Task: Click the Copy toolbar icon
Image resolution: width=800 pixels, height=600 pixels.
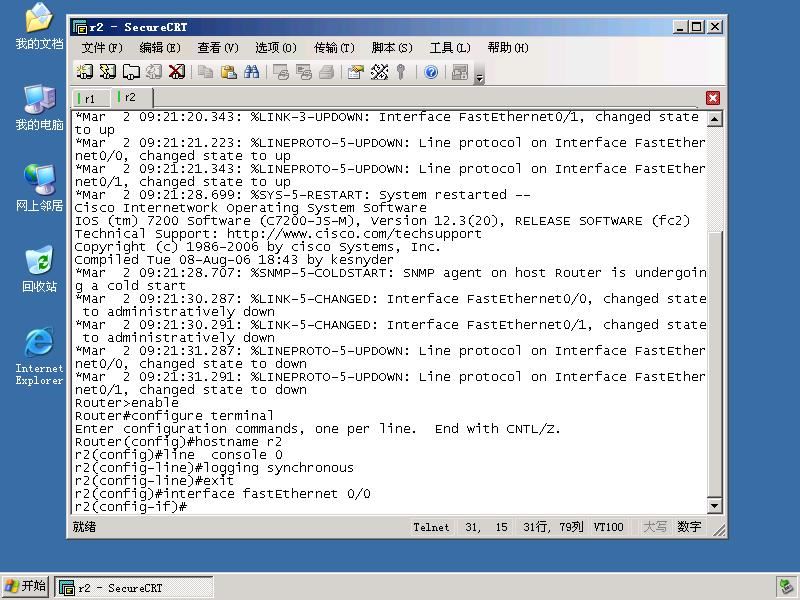Action: point(206,72)
